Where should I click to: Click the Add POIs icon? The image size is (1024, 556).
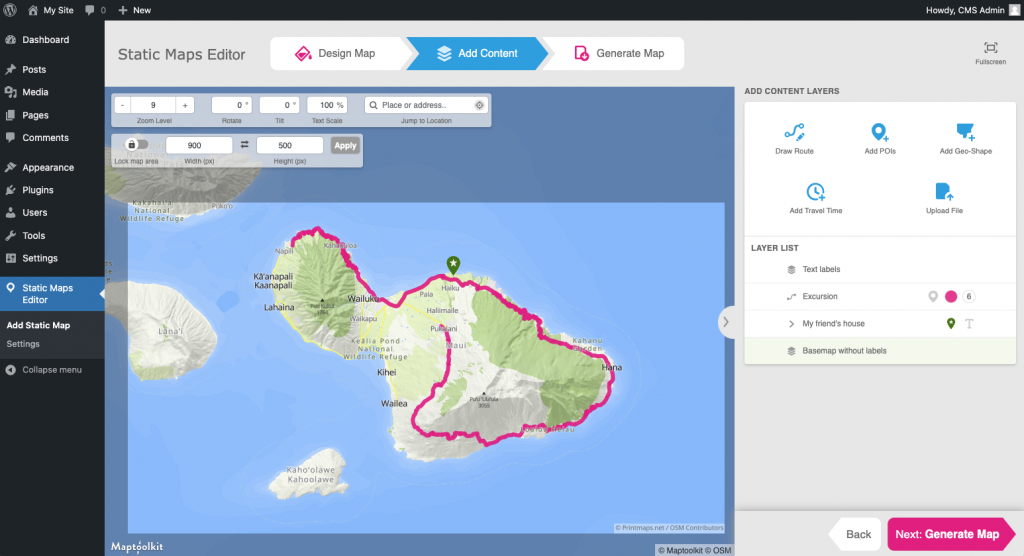coord(879,133)
